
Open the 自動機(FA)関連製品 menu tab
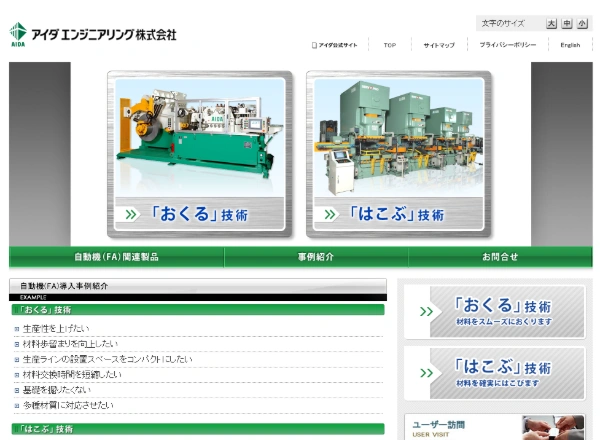click(x=116, y=257)
